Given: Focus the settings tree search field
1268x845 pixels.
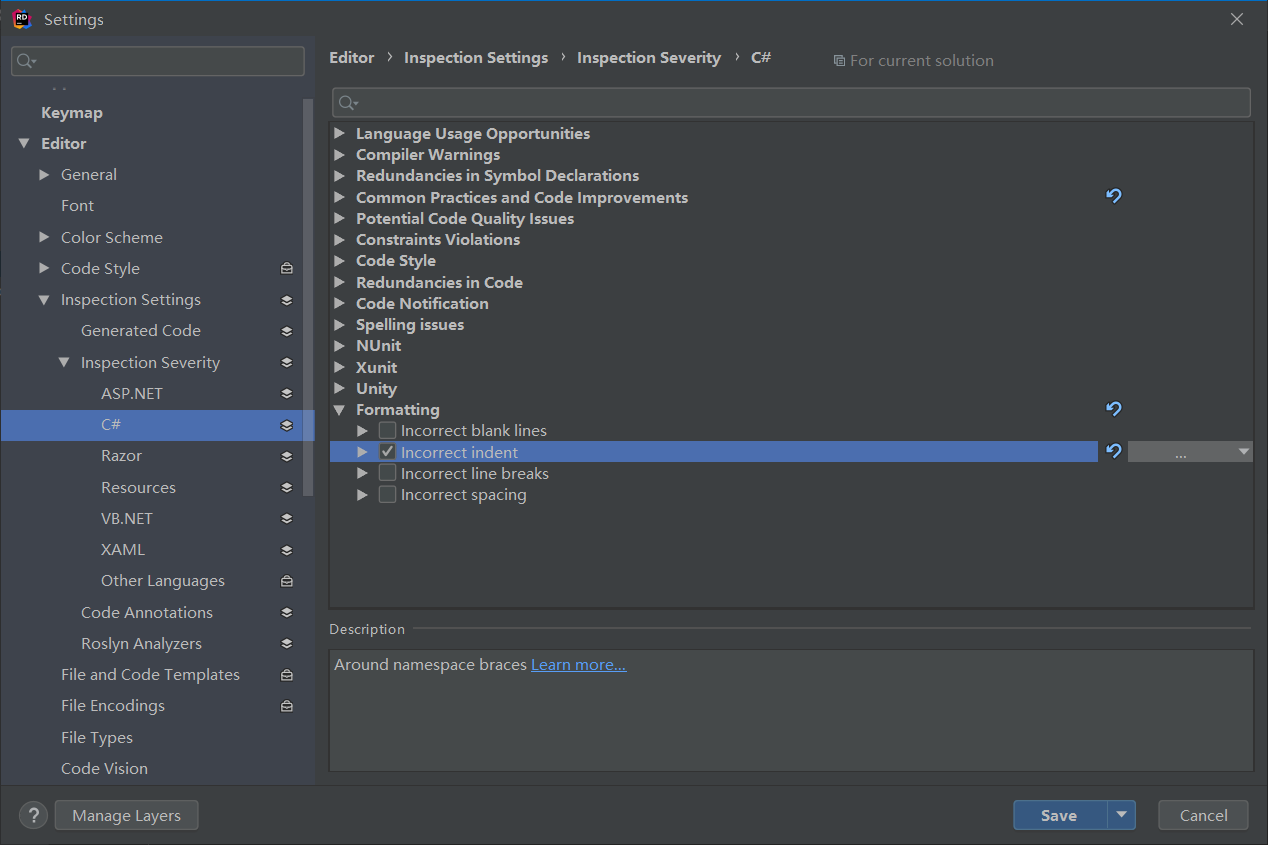Looking at the screenshot, I should click(158, 61).
